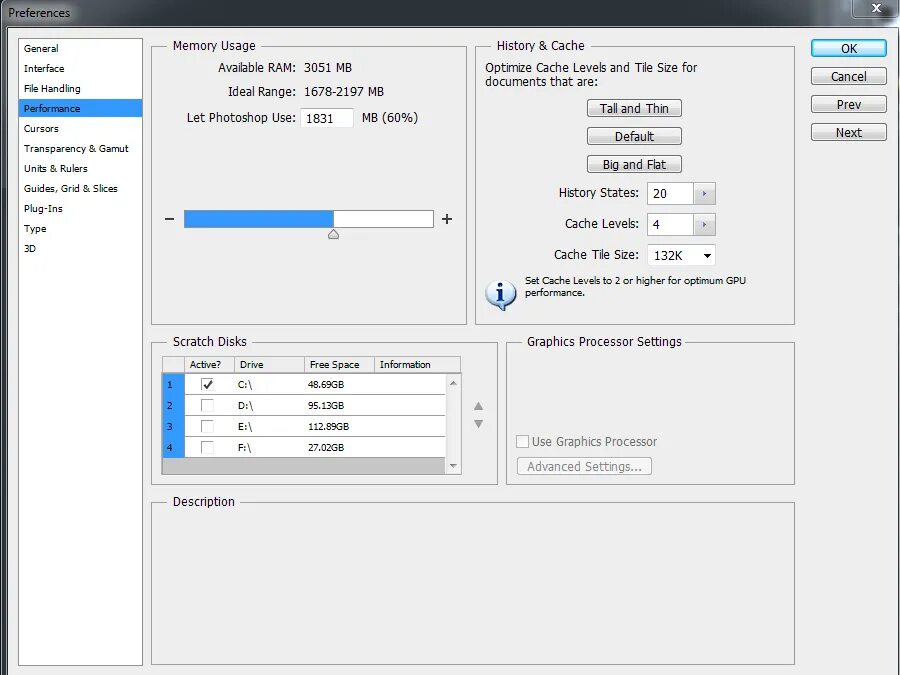
Task: Click the 27.02GB free space cell
Action: pyautogui.click(x=326, y=447)
